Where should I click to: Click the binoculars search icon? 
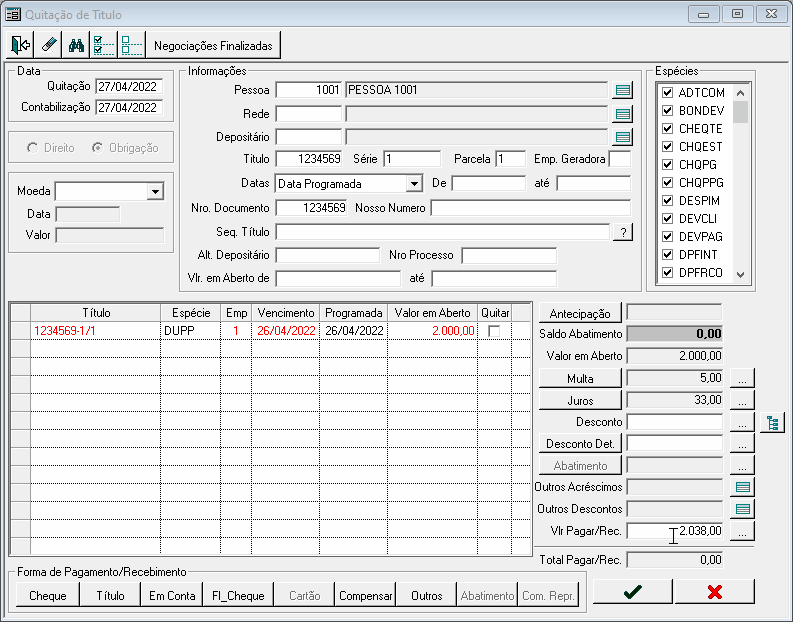[76, 45]
